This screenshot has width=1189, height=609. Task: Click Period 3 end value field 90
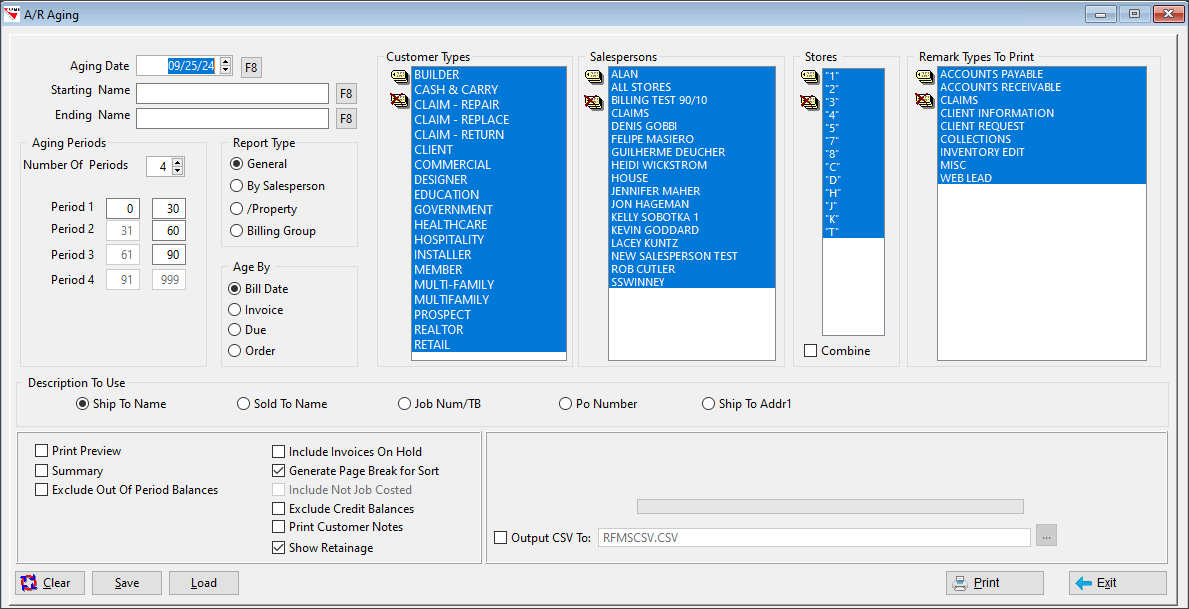[x=169, y=256]
